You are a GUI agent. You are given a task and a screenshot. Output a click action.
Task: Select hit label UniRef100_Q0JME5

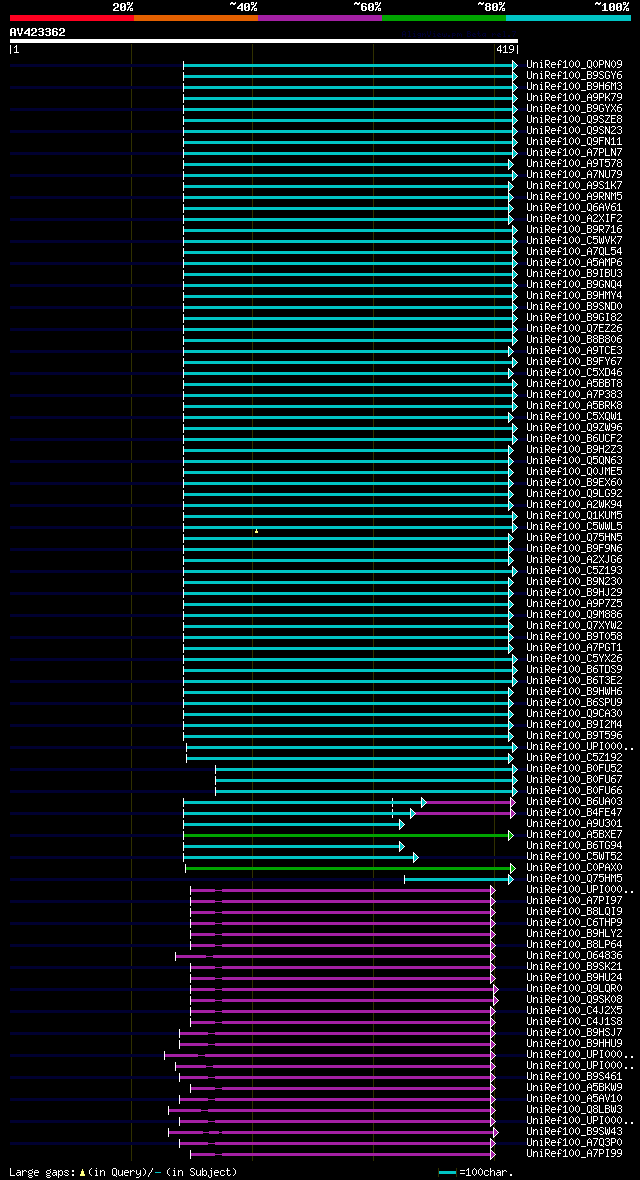(574, 472)
